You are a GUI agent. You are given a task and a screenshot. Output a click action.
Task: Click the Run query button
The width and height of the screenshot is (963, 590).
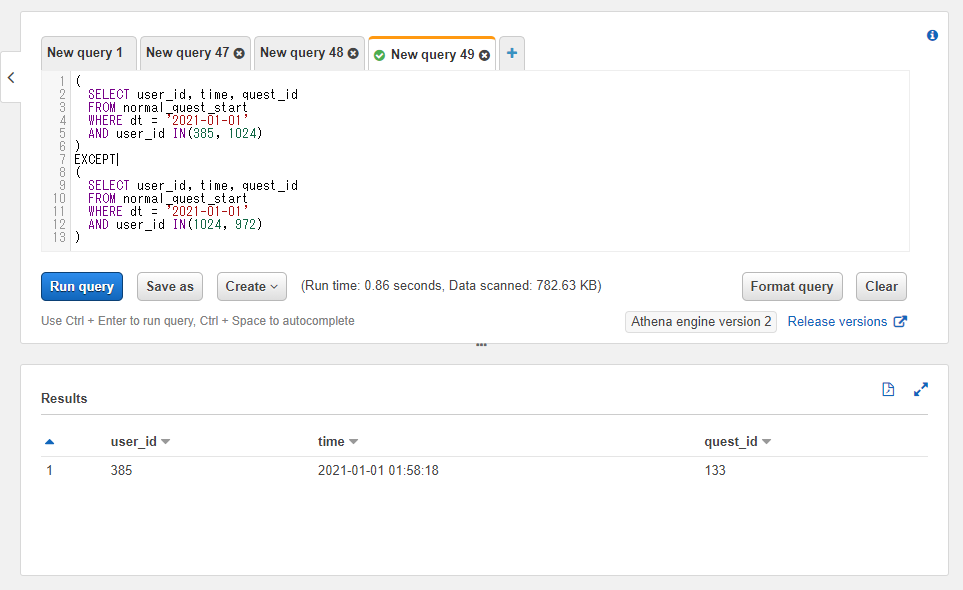[82, 287]
